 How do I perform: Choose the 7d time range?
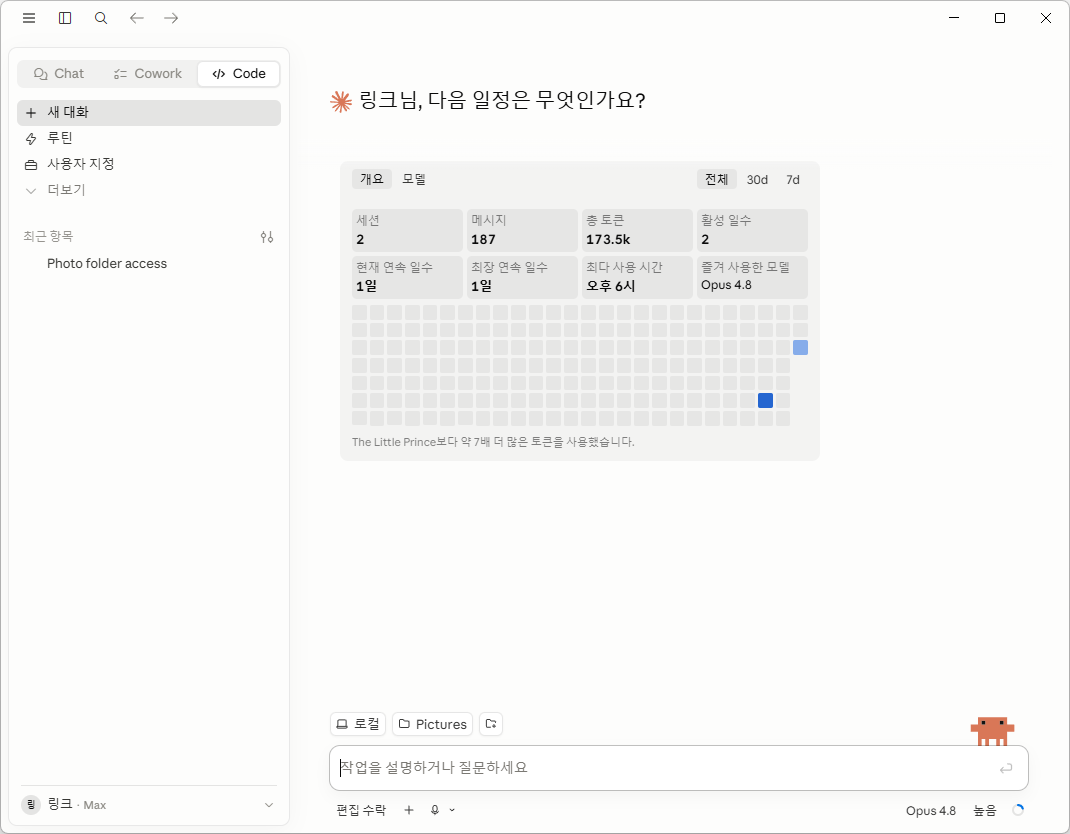[792, 179]
